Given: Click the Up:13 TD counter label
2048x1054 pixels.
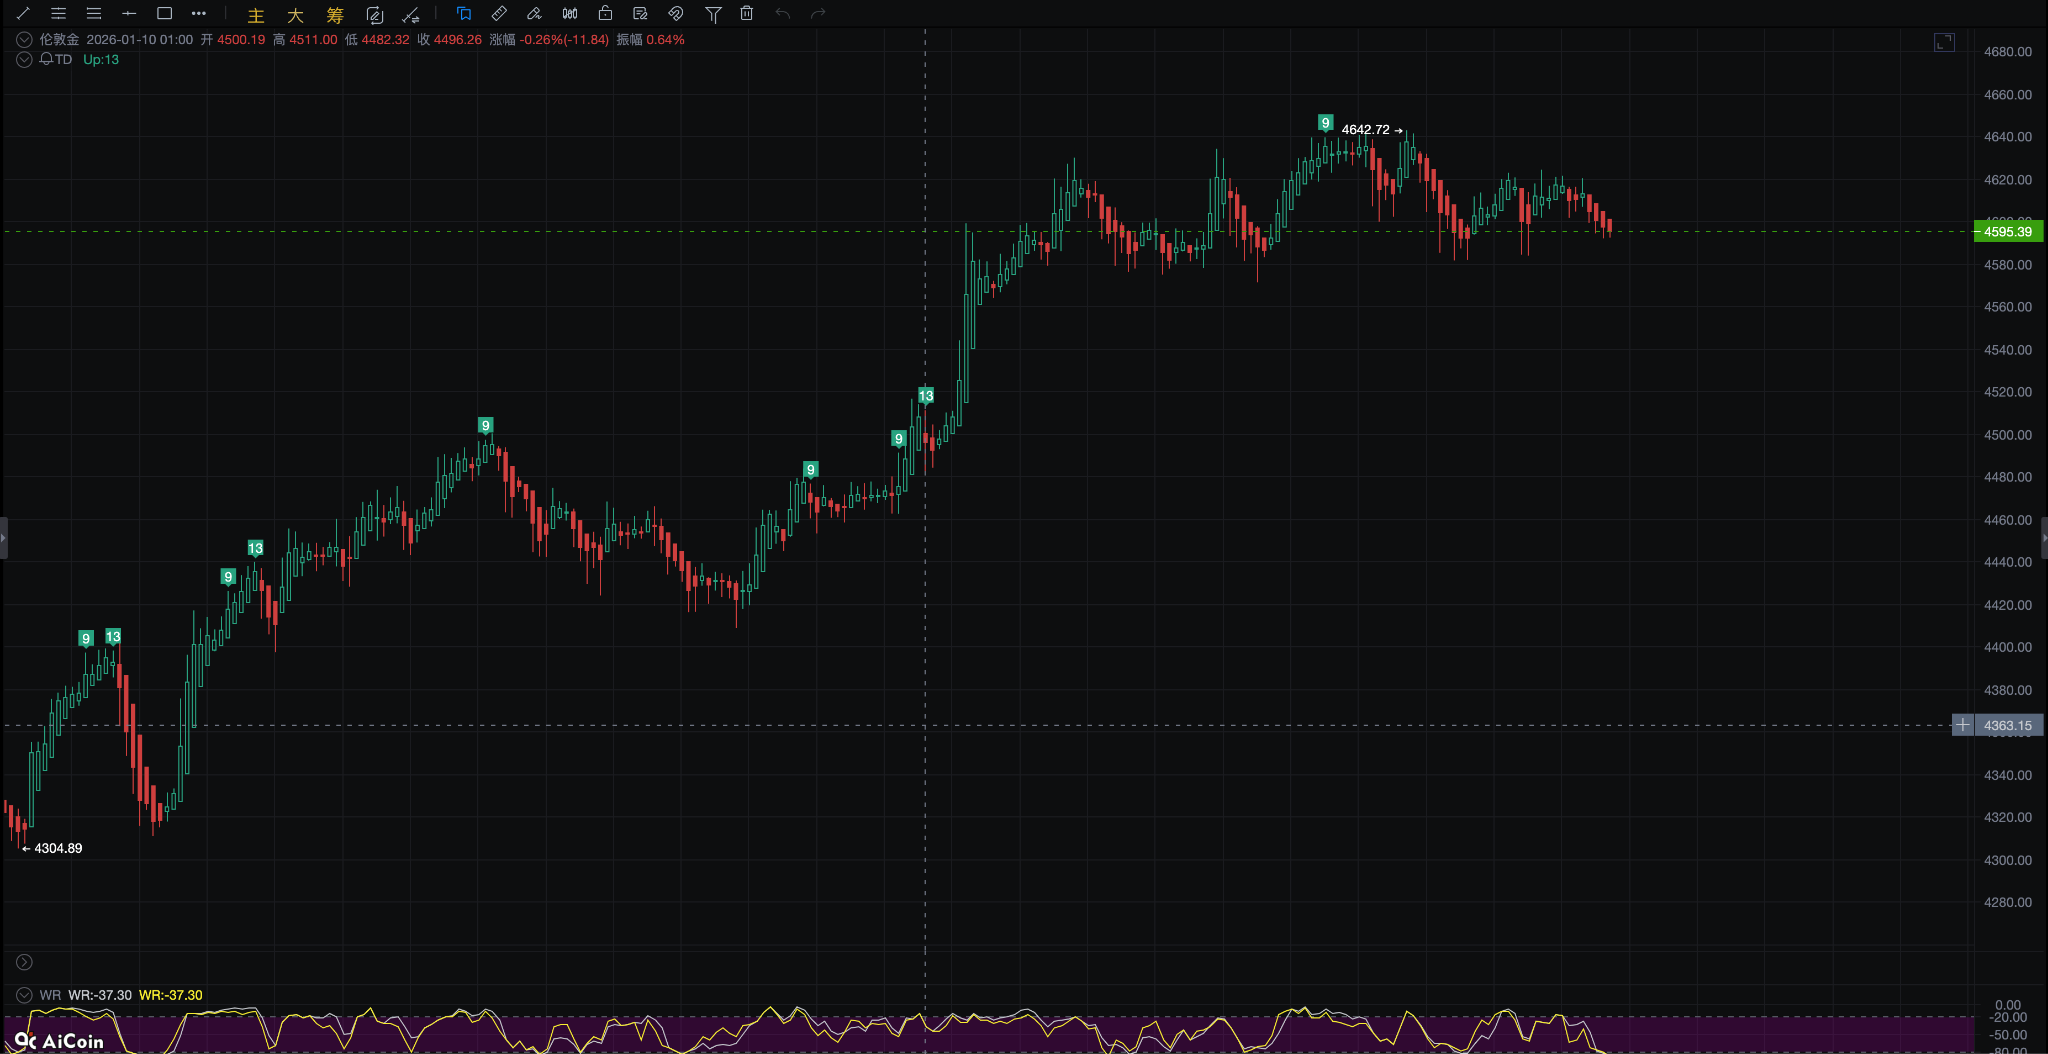Looking at the screenshot, I should click(100, 59).
